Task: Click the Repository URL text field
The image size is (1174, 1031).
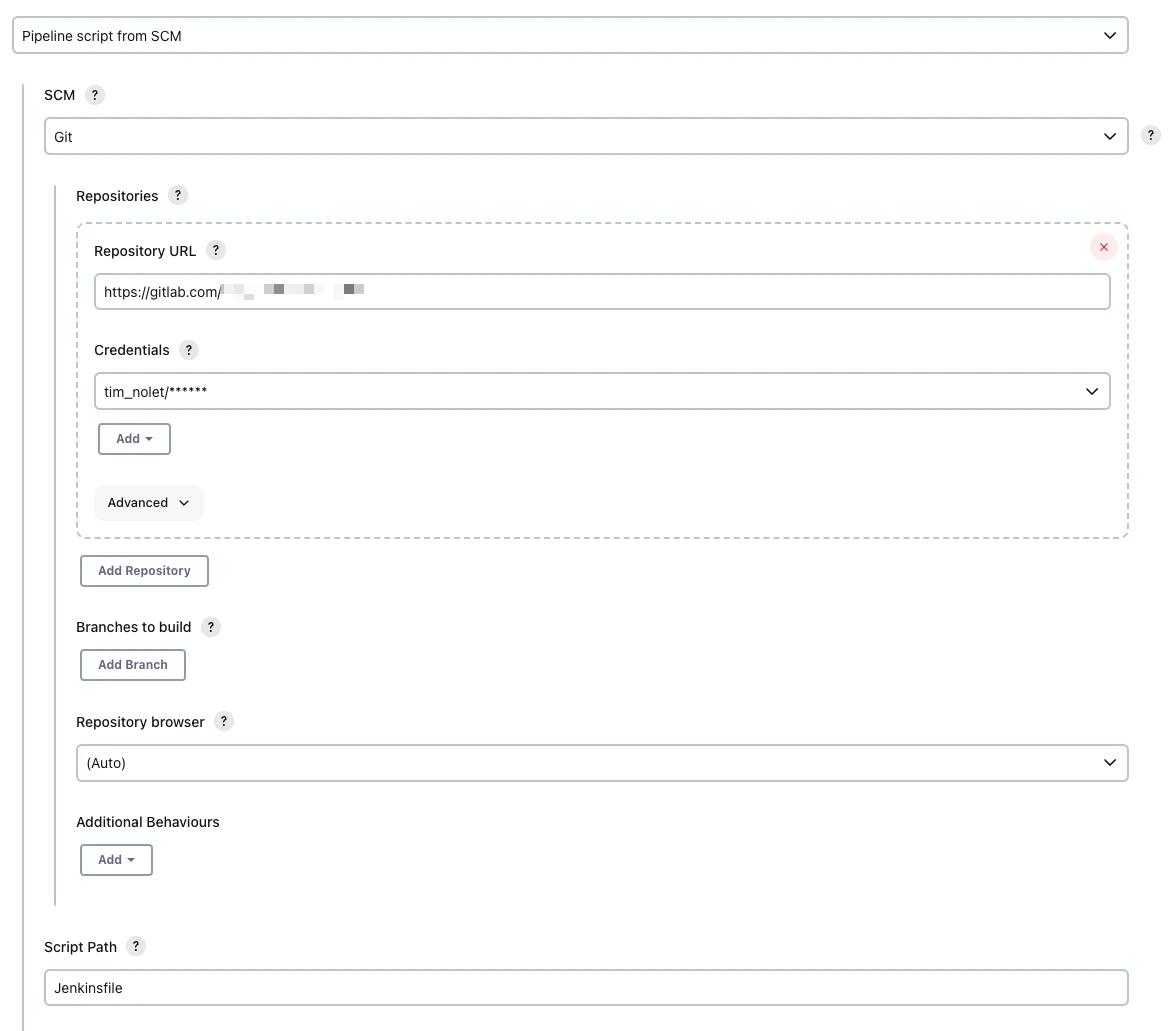Action: click(x=602, y=291)
